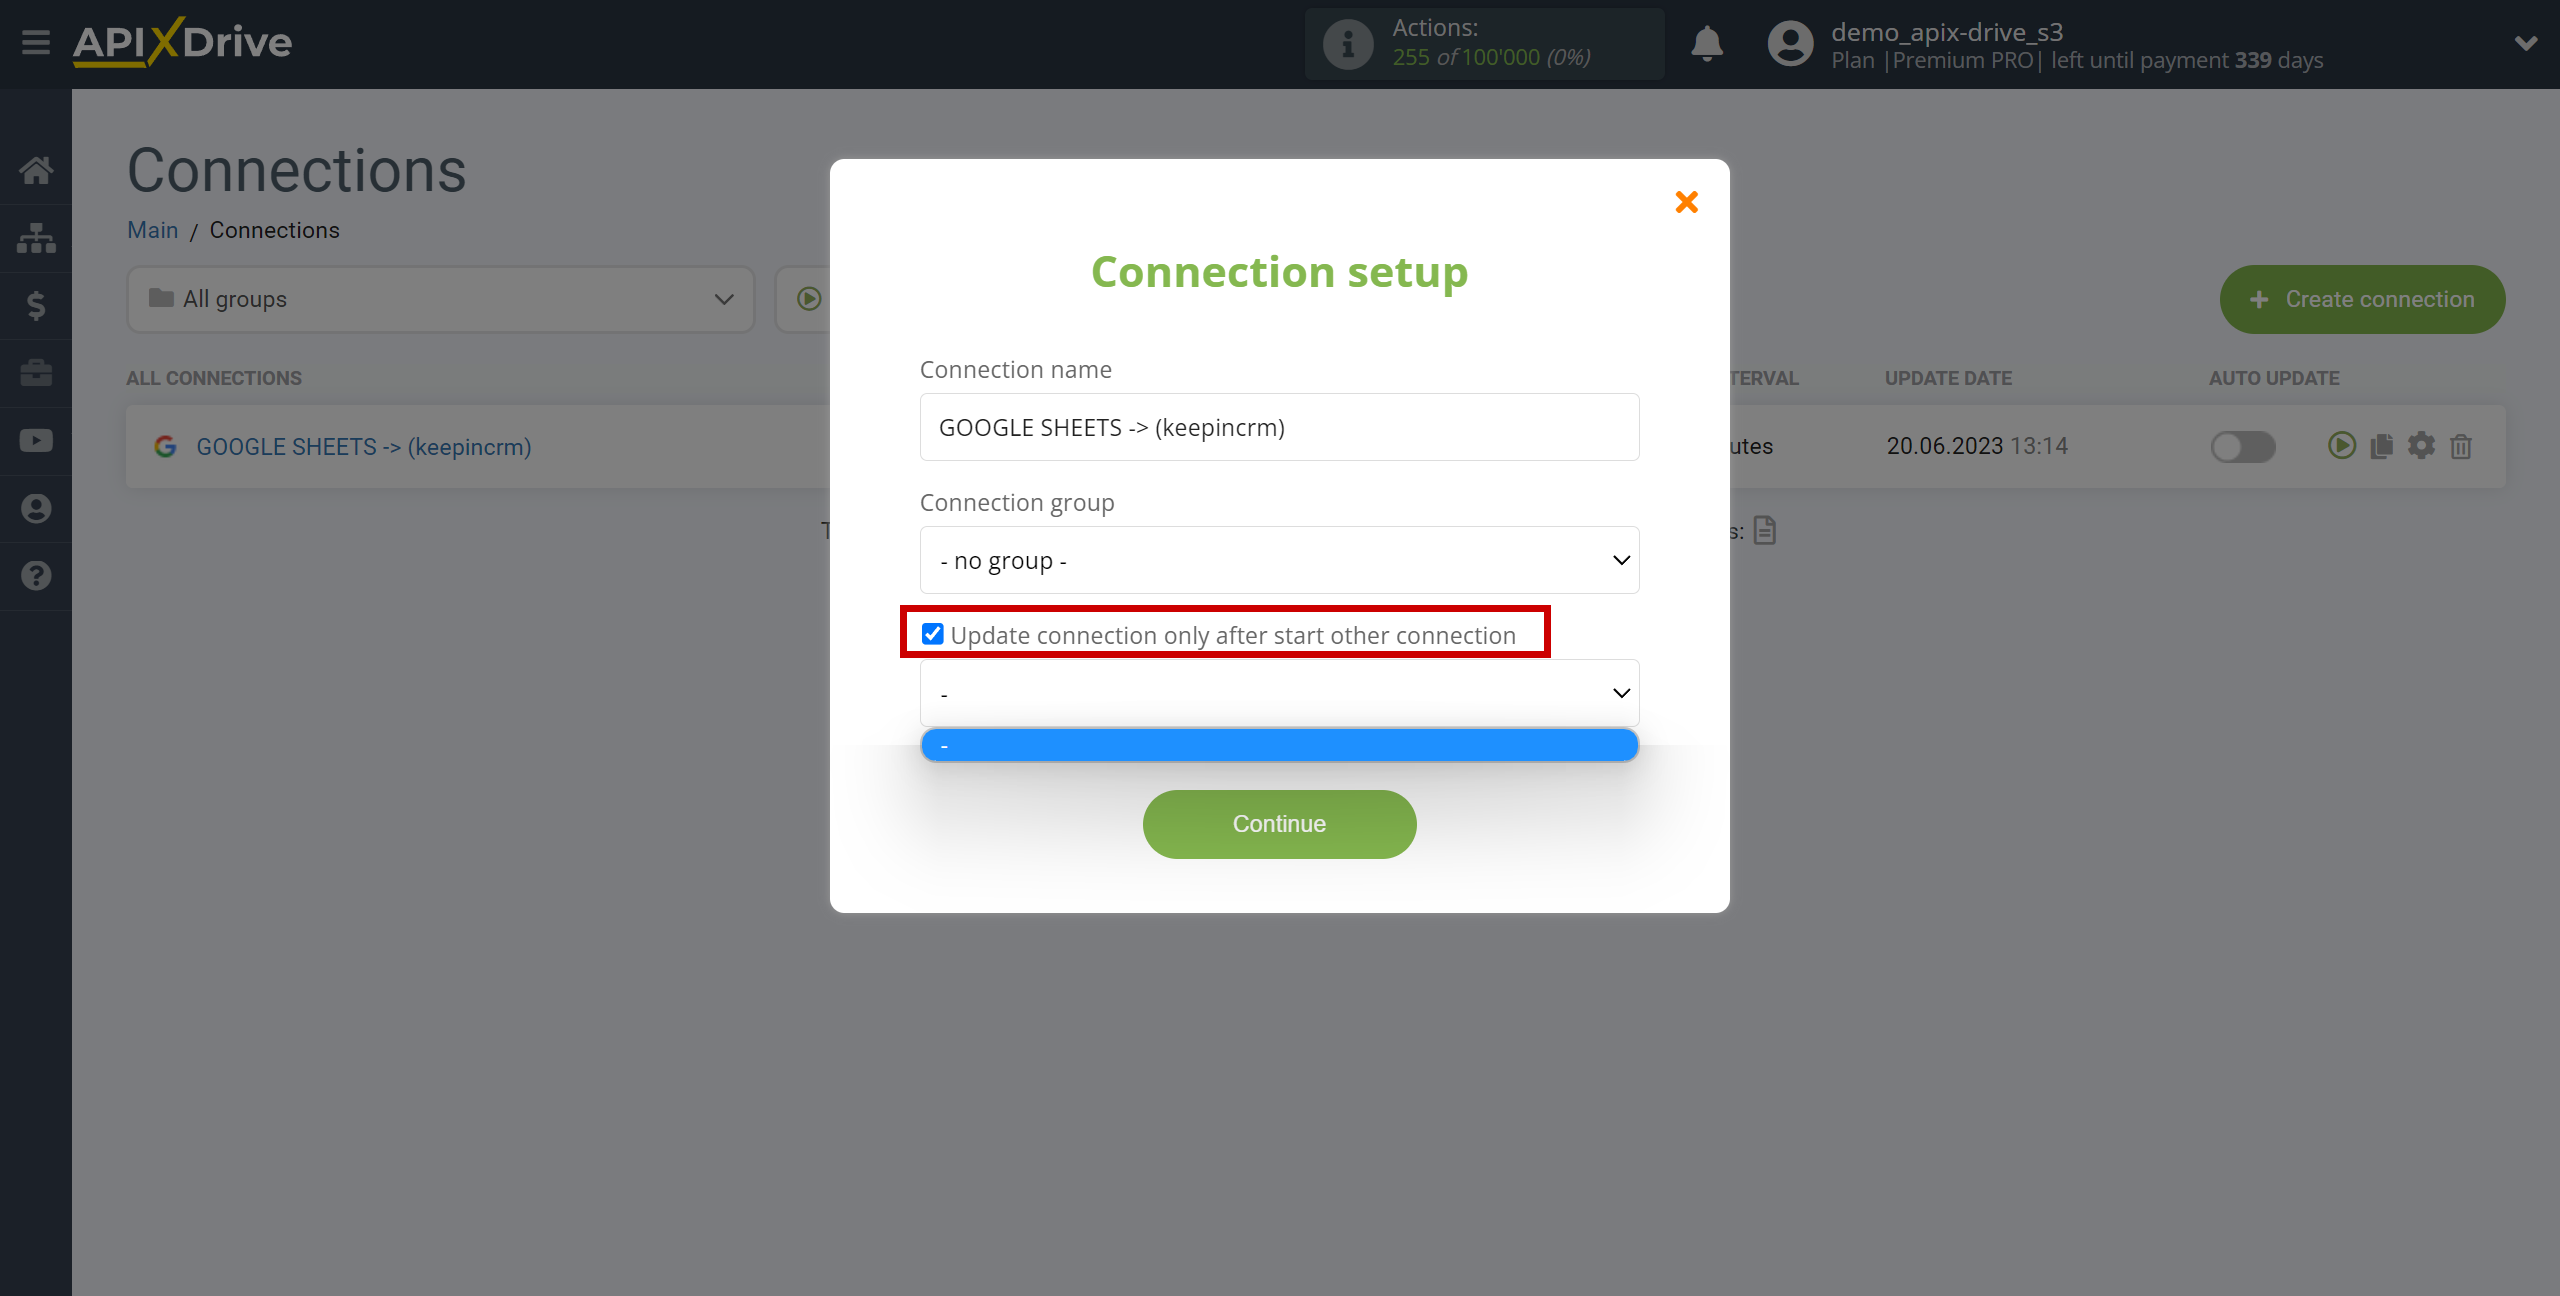Expand the connection group dropdown
2560x1296 pixels.
(x=1279, y=559)
